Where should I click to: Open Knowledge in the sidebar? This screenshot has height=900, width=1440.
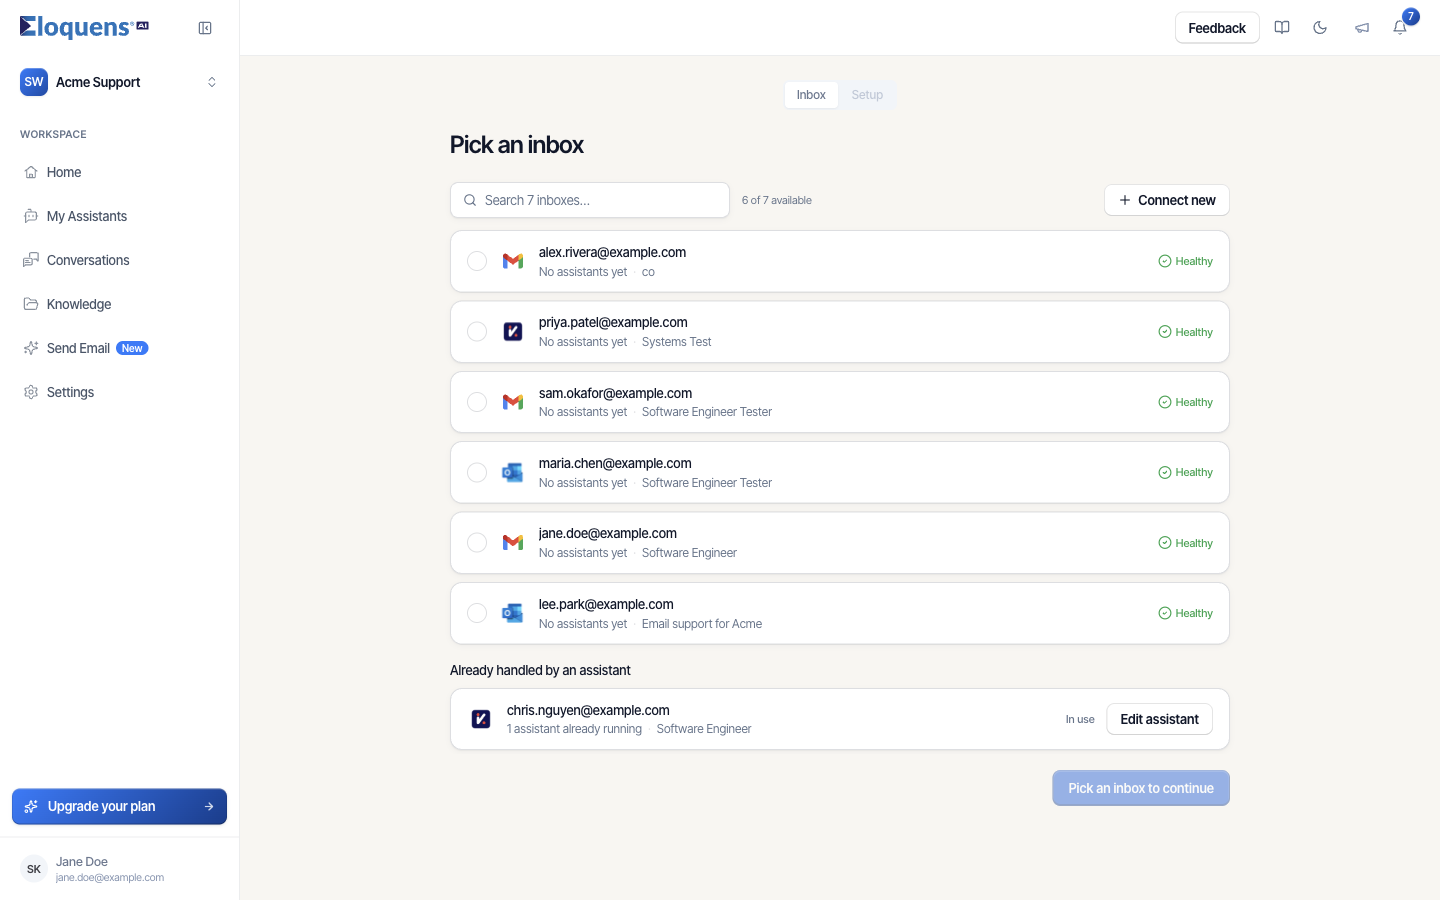119,304
